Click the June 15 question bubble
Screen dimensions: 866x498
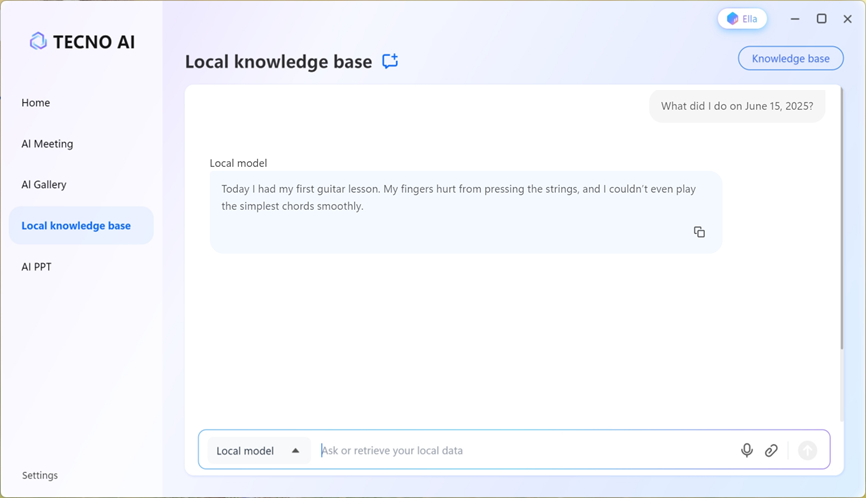(x=737, y=106)
